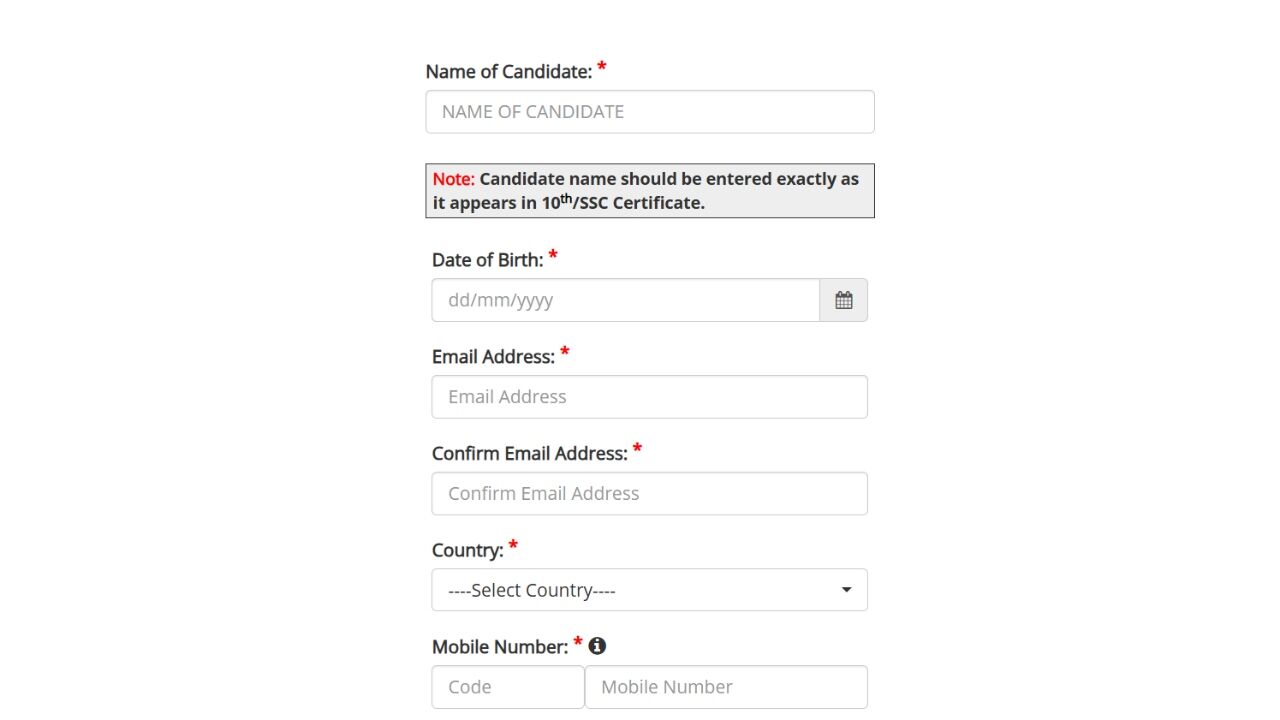This screenshot has height=720, width=1280.
Task: Click the red 'Note:' text
Action: tap(453, 180)
